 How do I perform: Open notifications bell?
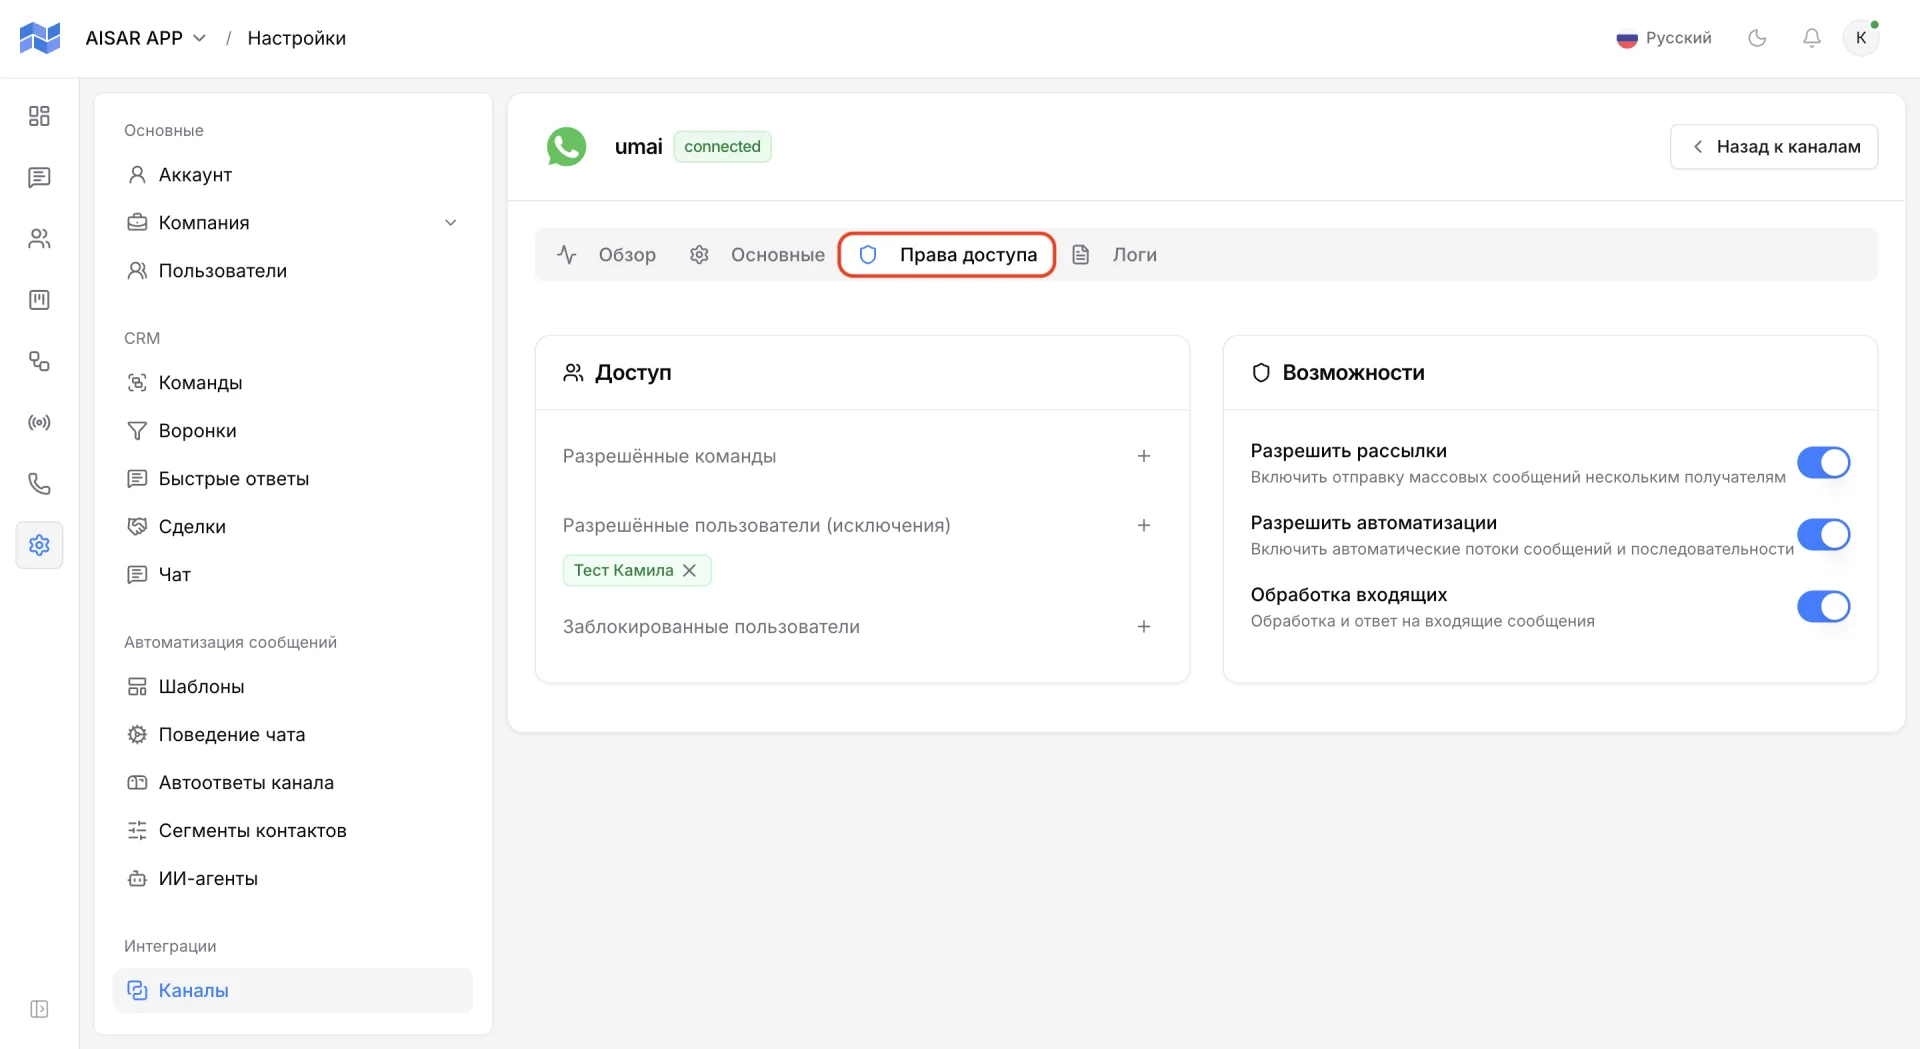(1811, 38)
